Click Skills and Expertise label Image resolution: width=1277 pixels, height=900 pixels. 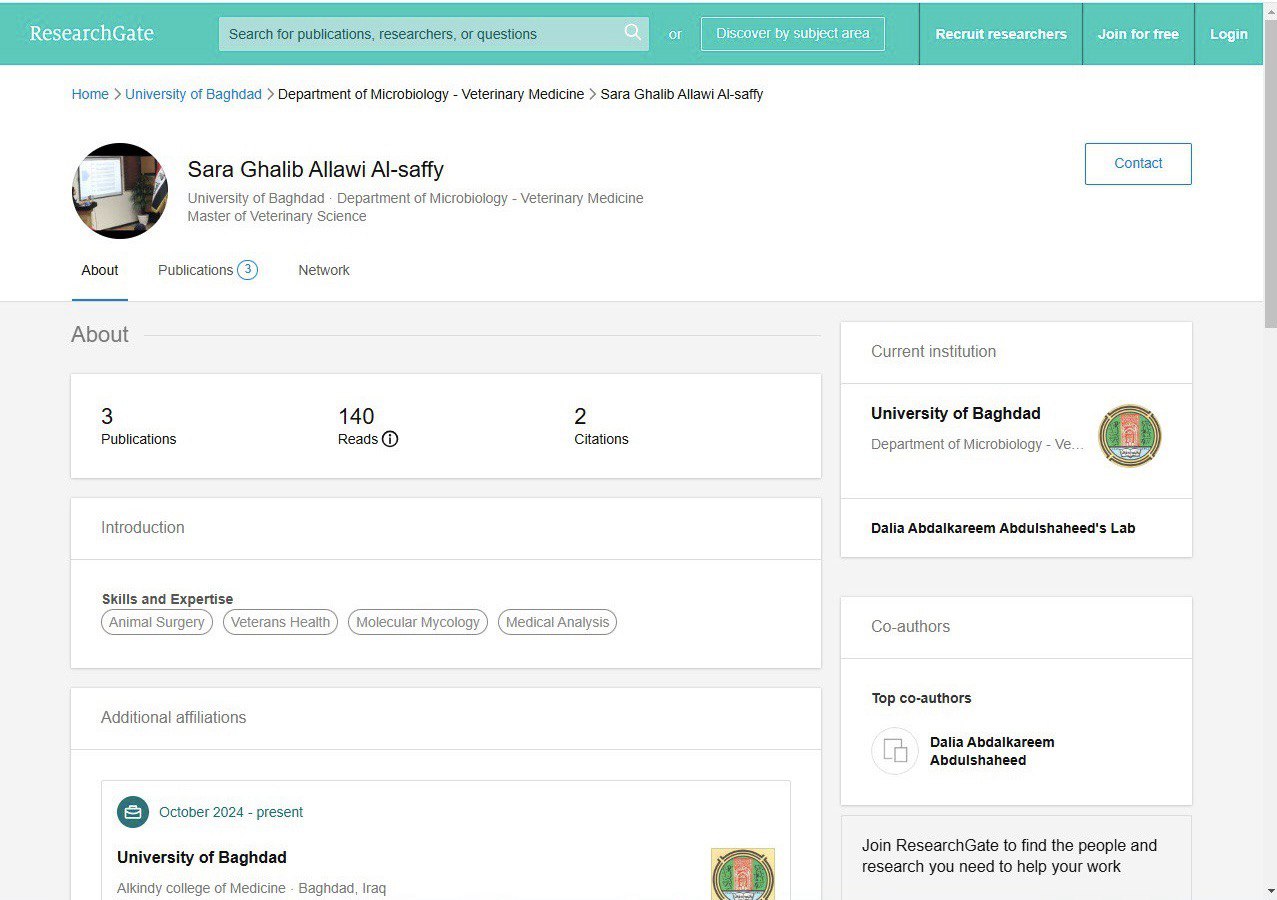click(x=167, y=599)
